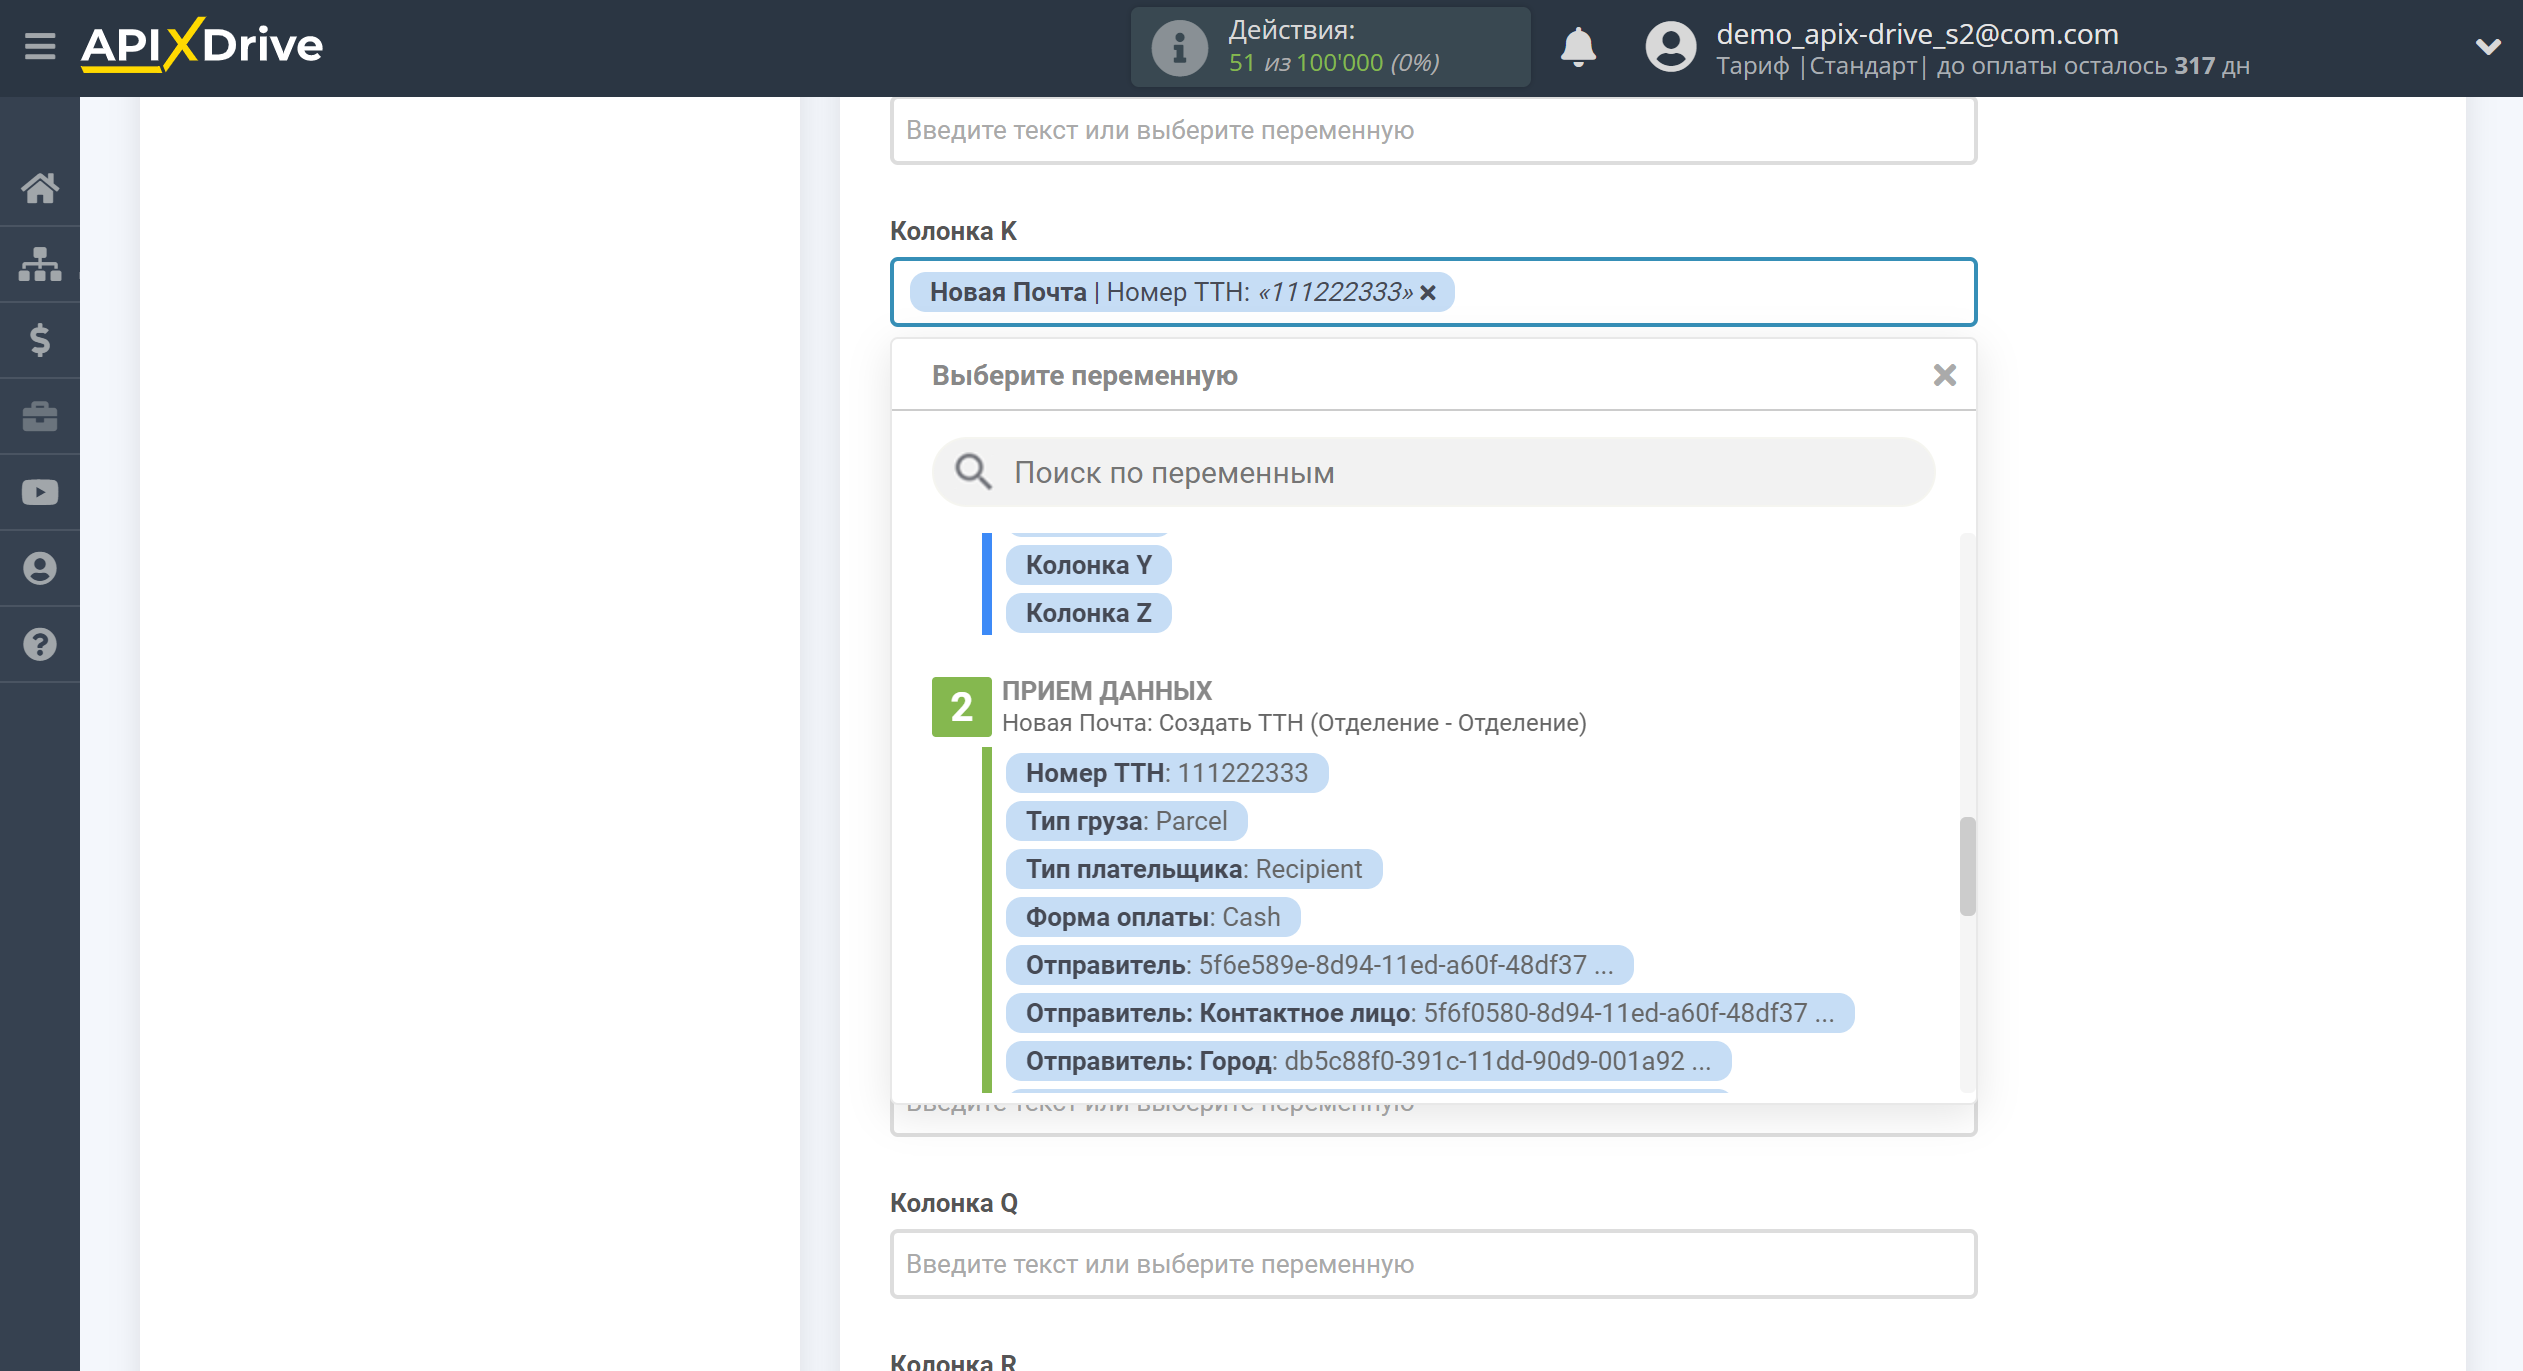Image resolution: width=2523 pixels, height=1371 pixels.
Task: Click the Действия 51 из 100'000 counter
Action: pos(1333,47)
